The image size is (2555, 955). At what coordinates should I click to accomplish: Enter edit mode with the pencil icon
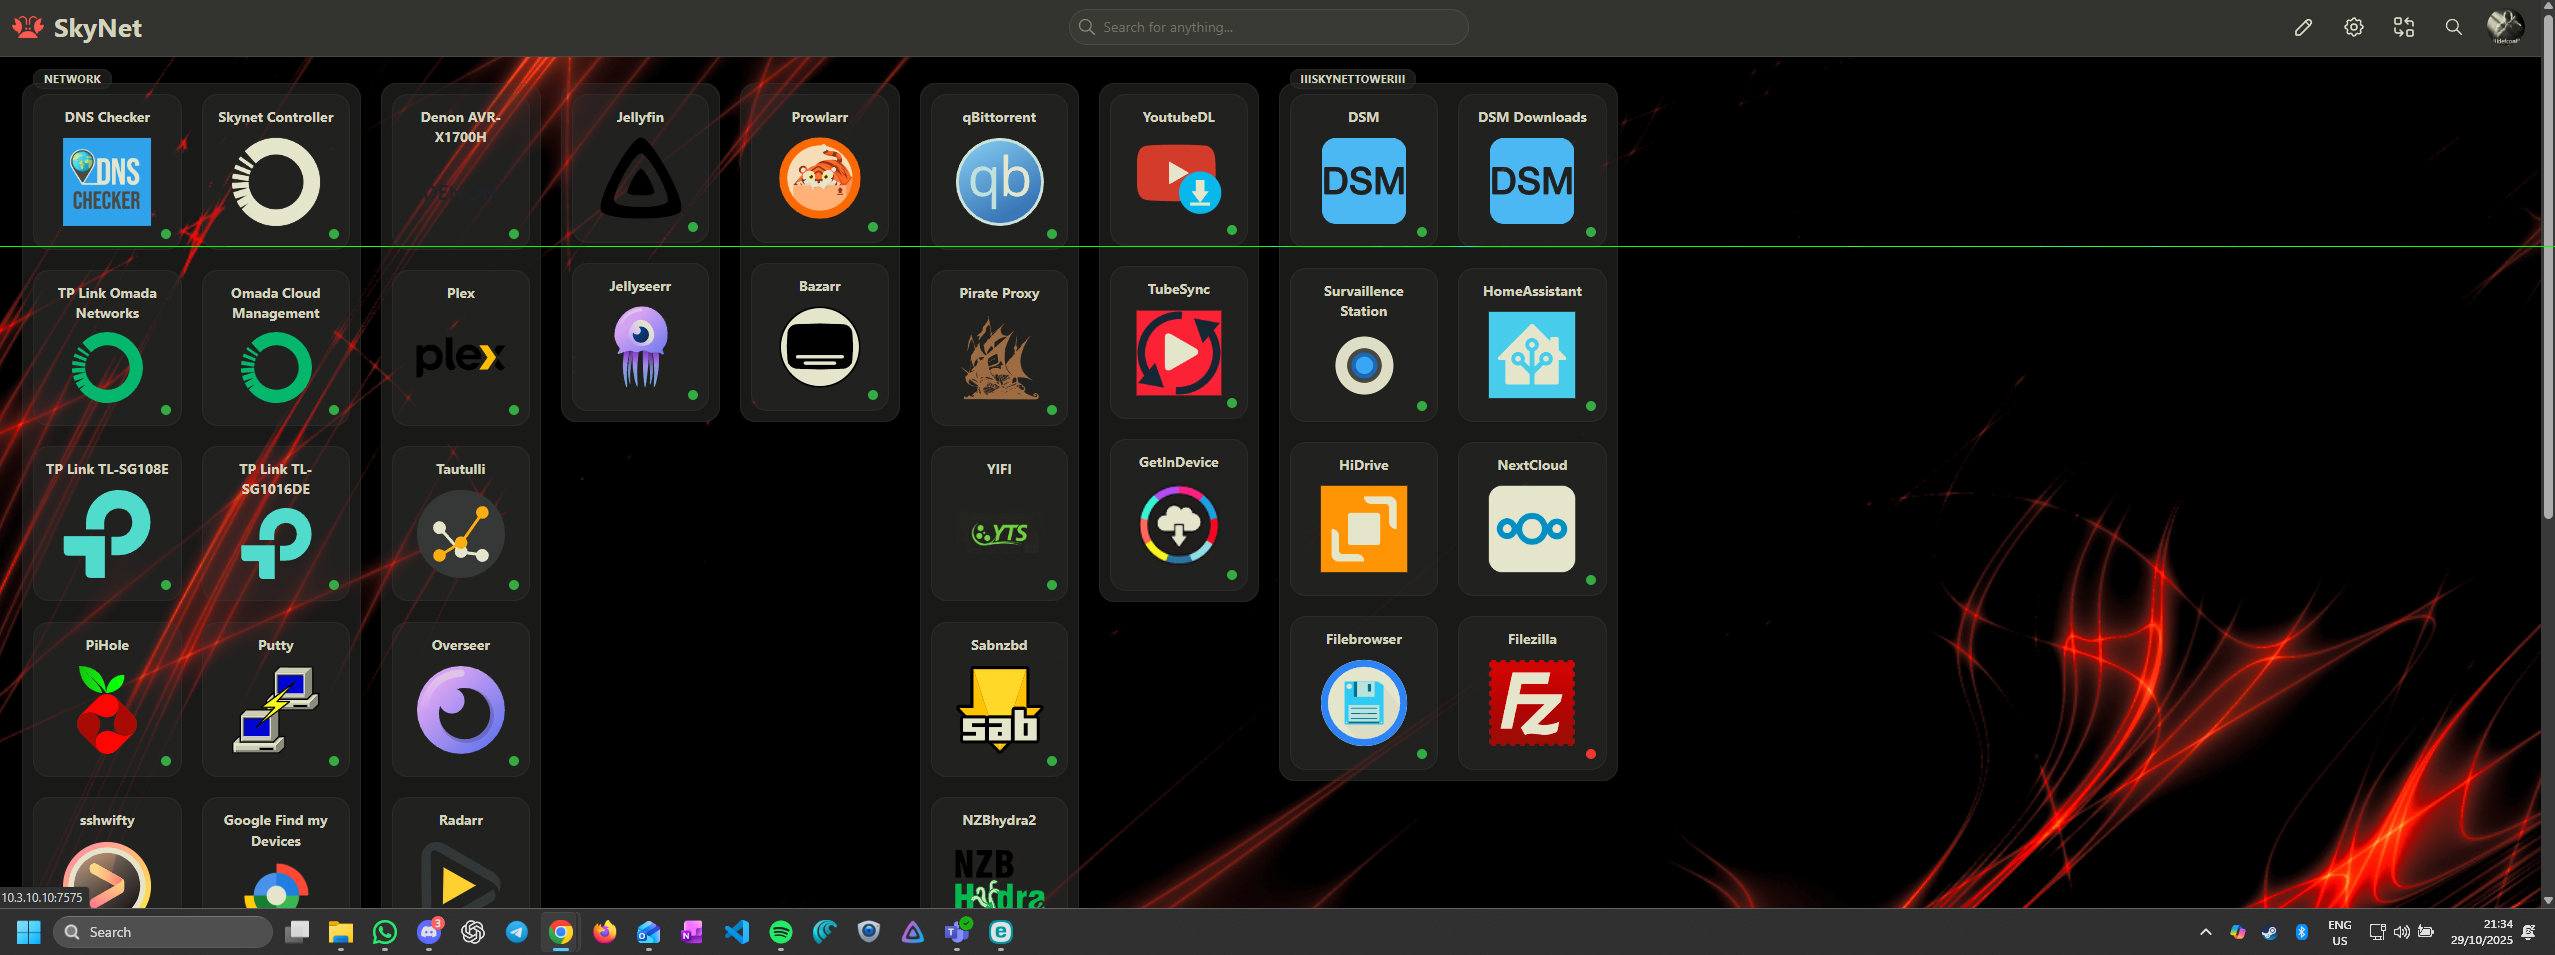coord(2304,27)
